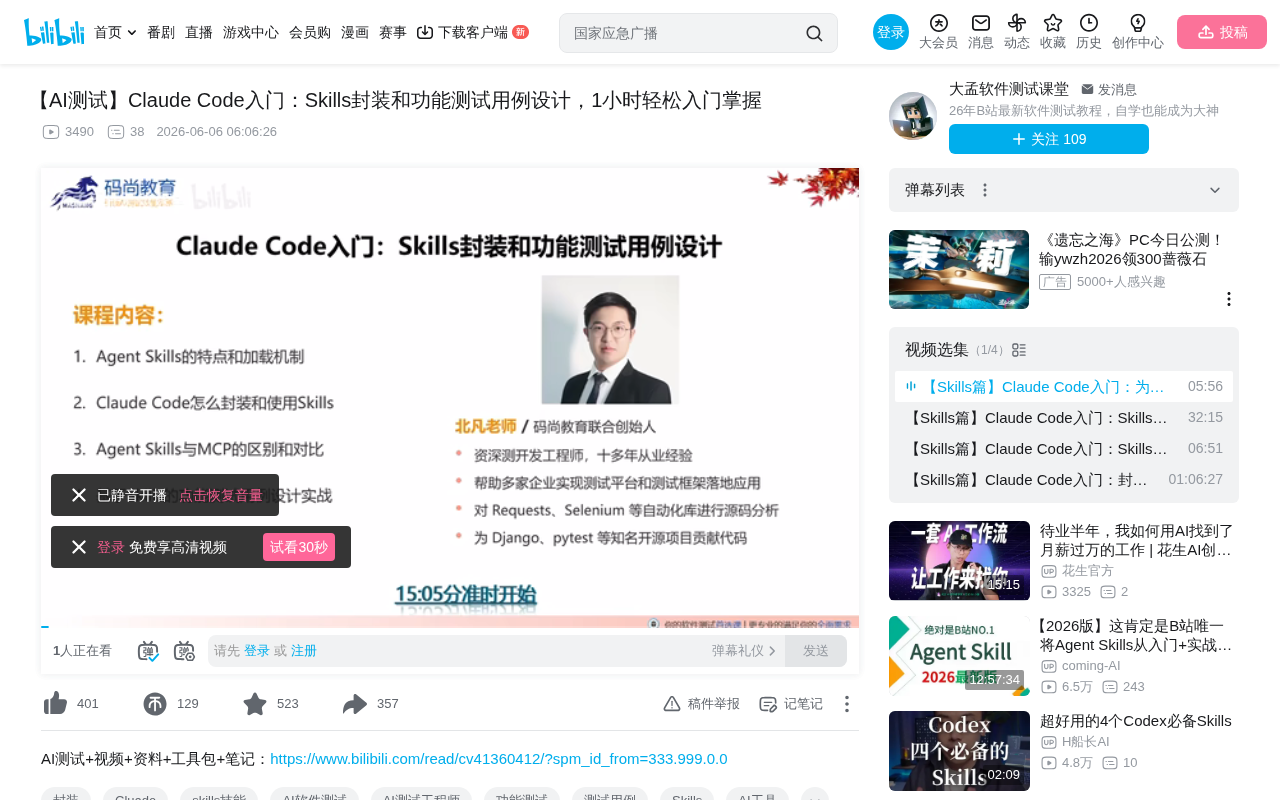The width and height of the screenshot is (1280, 800).
Task: Give coins using the coin icon
Action: [x=155, y=704]
